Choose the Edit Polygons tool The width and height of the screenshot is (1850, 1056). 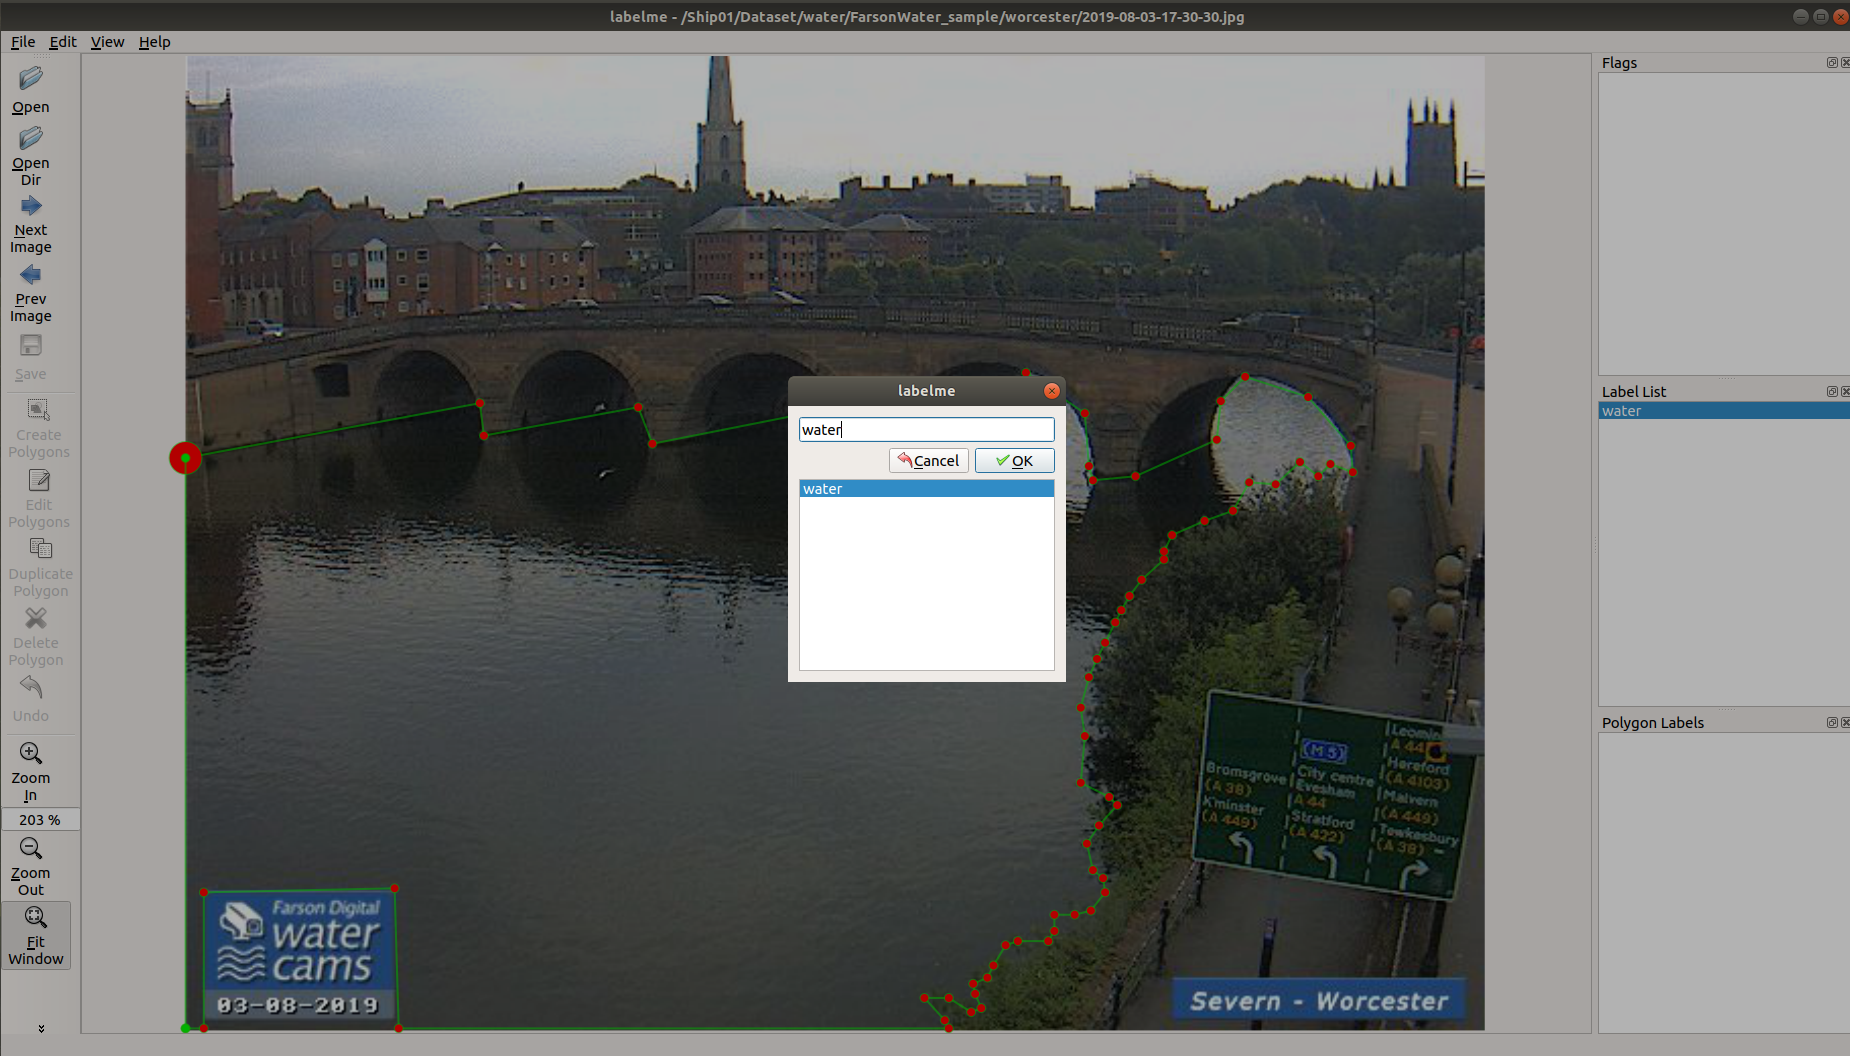pos(39,499)
